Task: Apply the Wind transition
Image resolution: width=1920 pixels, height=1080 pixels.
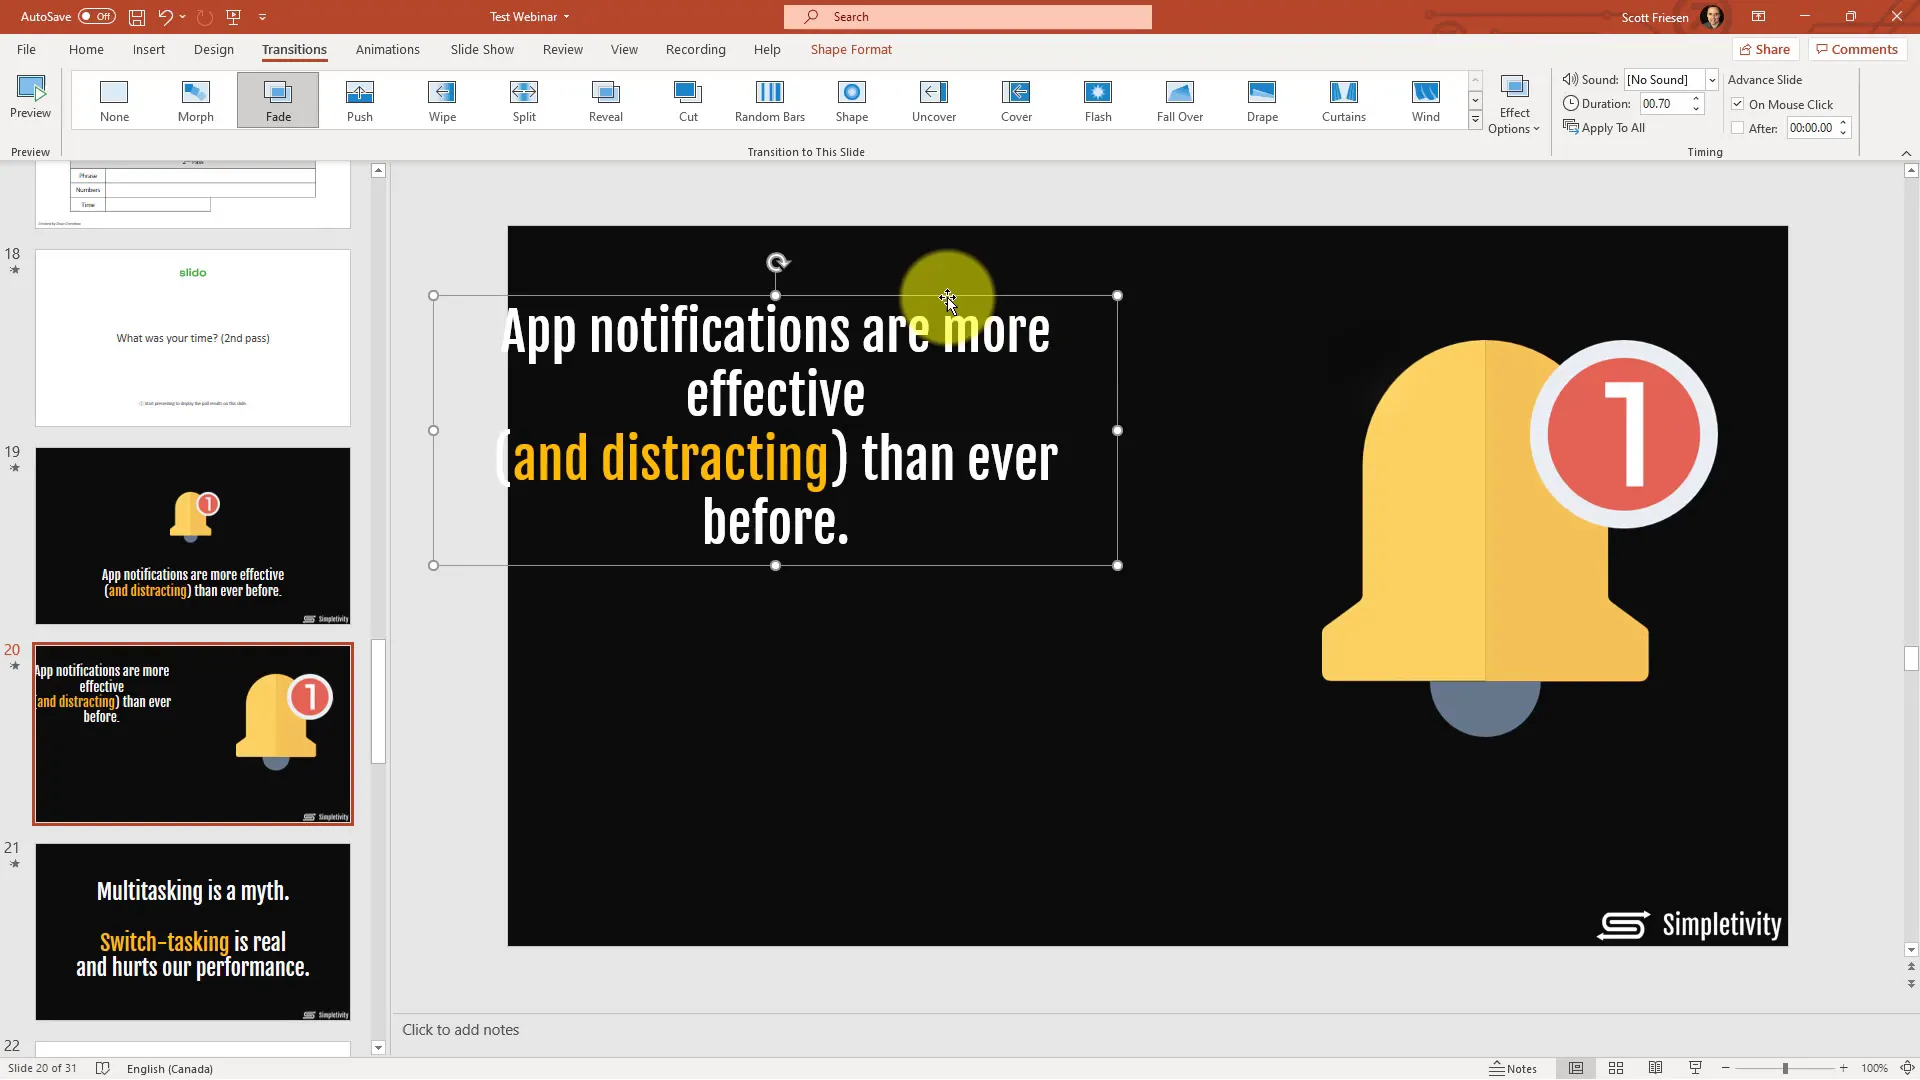Action: tap(1426, 100)
